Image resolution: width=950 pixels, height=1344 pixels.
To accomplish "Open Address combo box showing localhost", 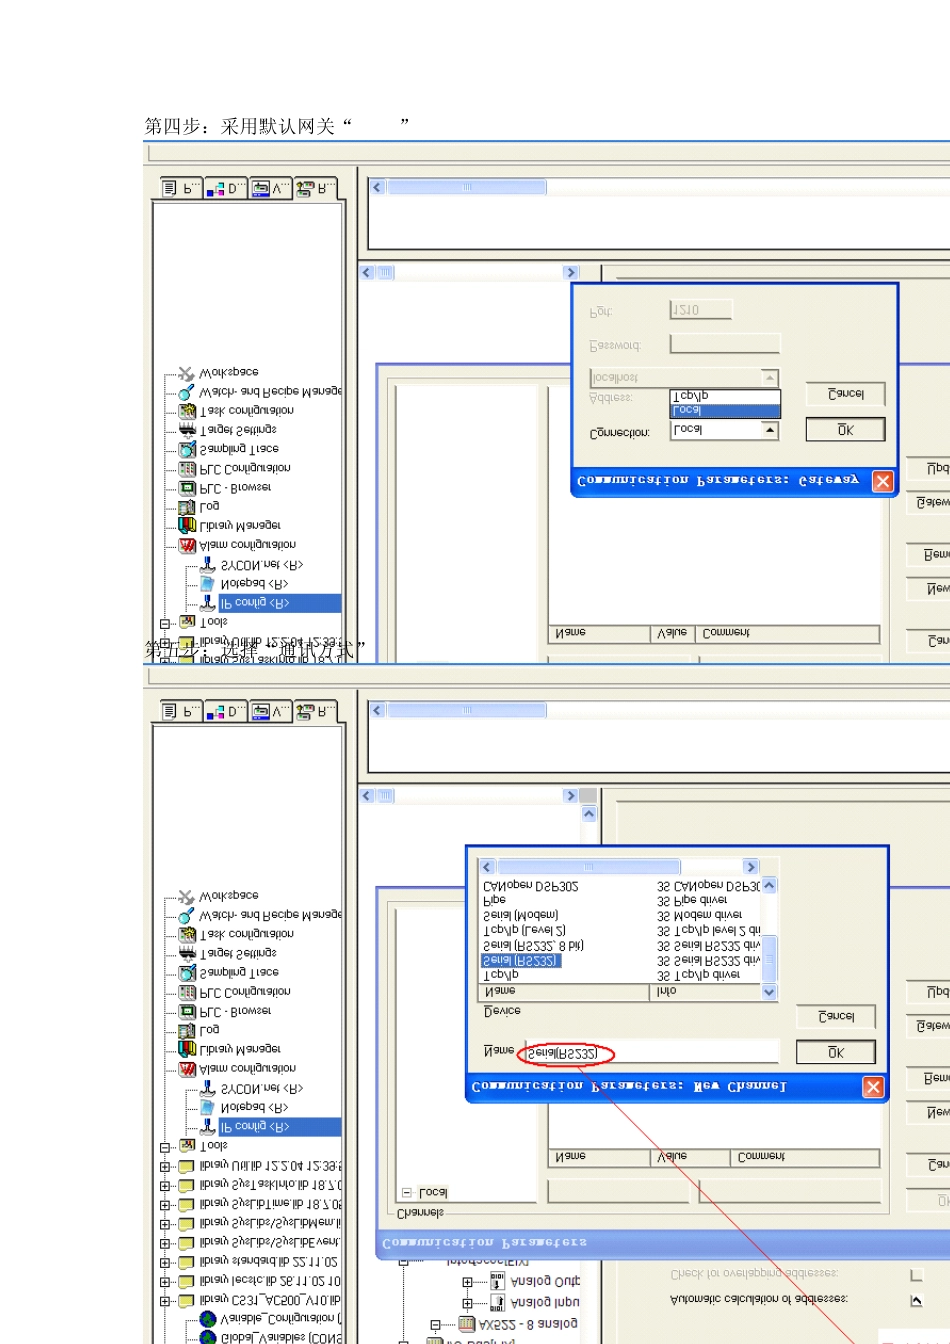I will click(684, 378).
